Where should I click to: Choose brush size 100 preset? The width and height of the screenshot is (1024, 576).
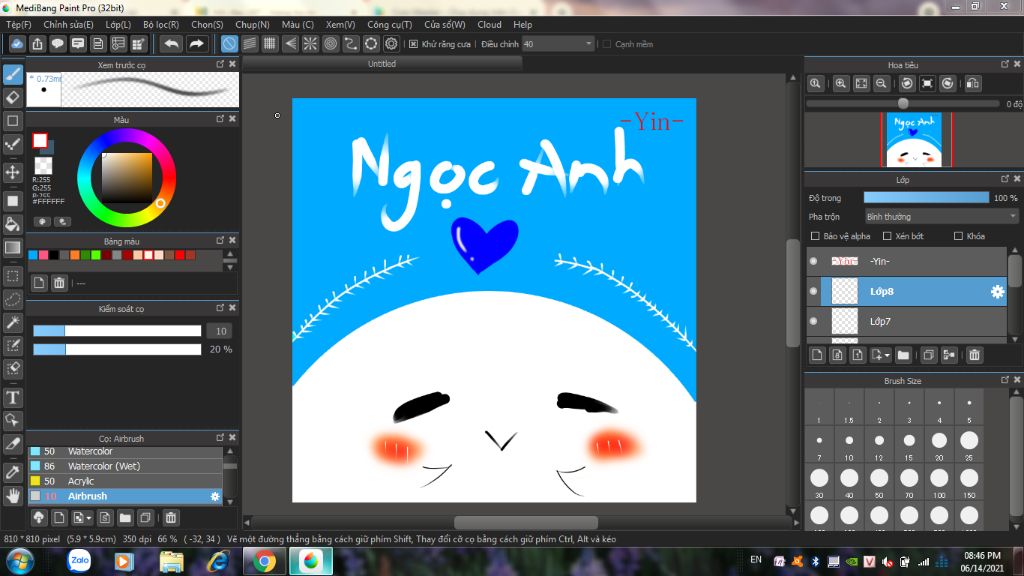(939, 482)
